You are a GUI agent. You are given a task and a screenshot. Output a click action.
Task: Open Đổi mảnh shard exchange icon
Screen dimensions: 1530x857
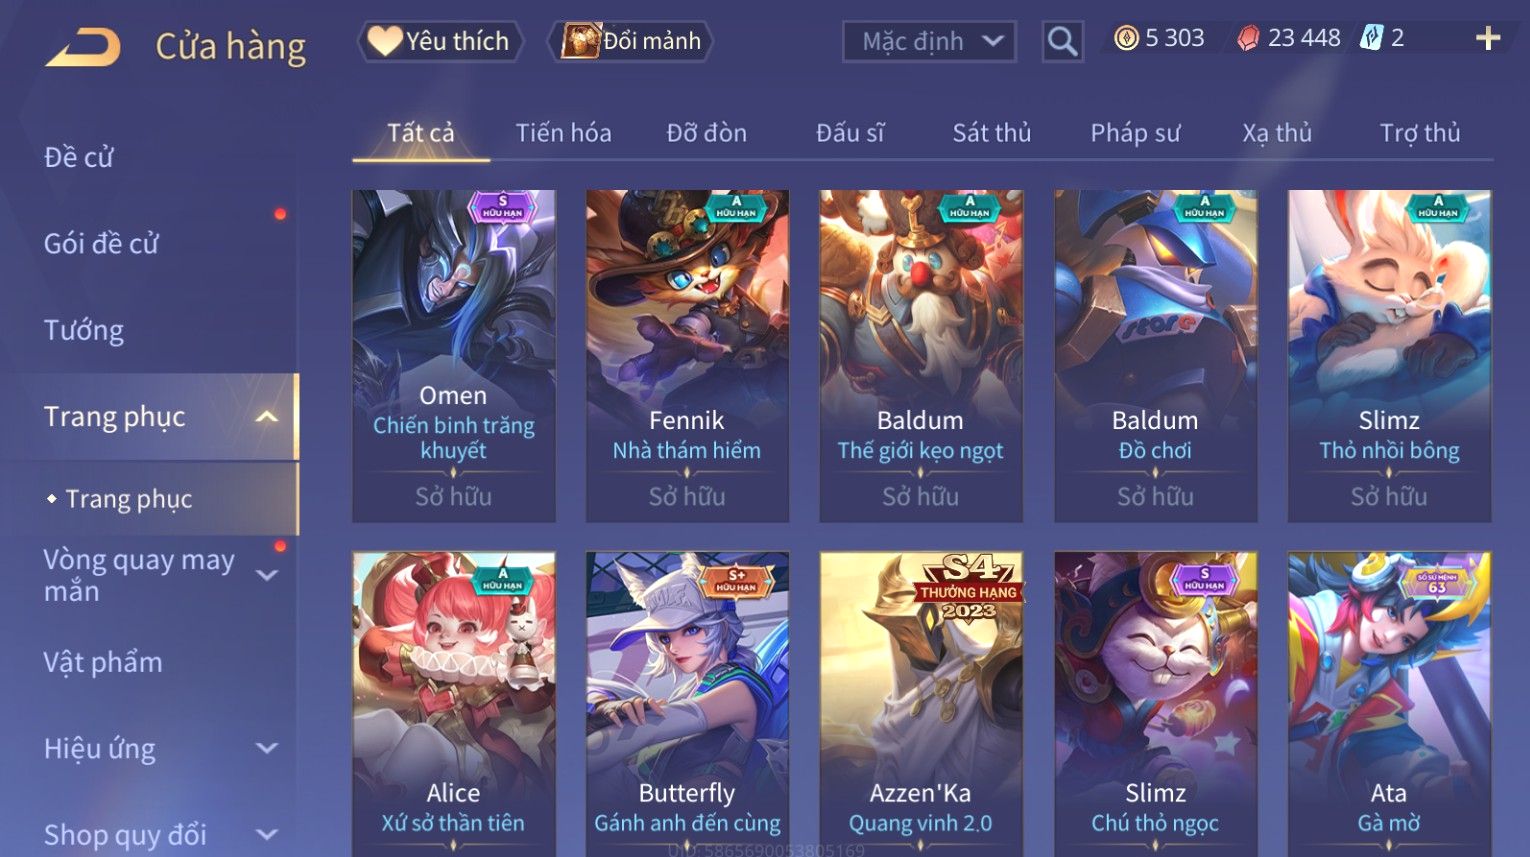point(630,41)
